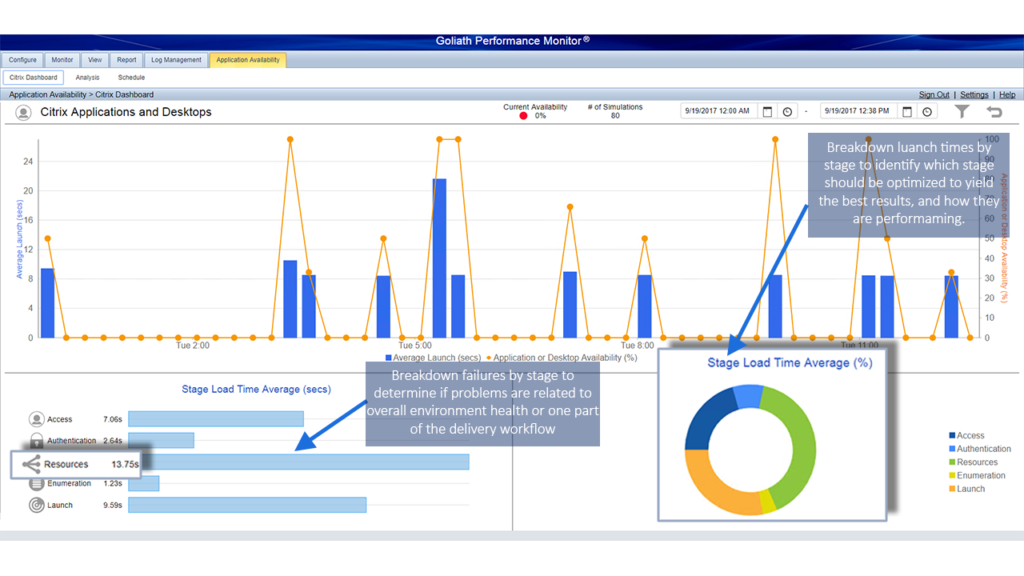Viewport: 1024px width, 576px height.
Task: Switch to the Monitor tab
Action: (x=62, y=60)
